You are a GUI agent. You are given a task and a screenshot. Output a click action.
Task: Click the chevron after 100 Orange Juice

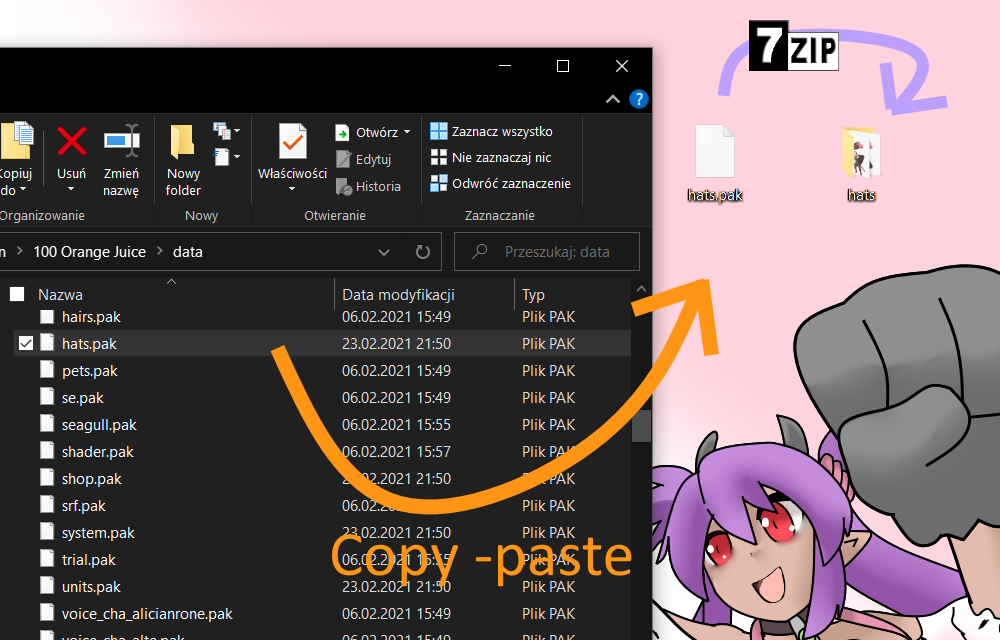[x=159, y=251]
